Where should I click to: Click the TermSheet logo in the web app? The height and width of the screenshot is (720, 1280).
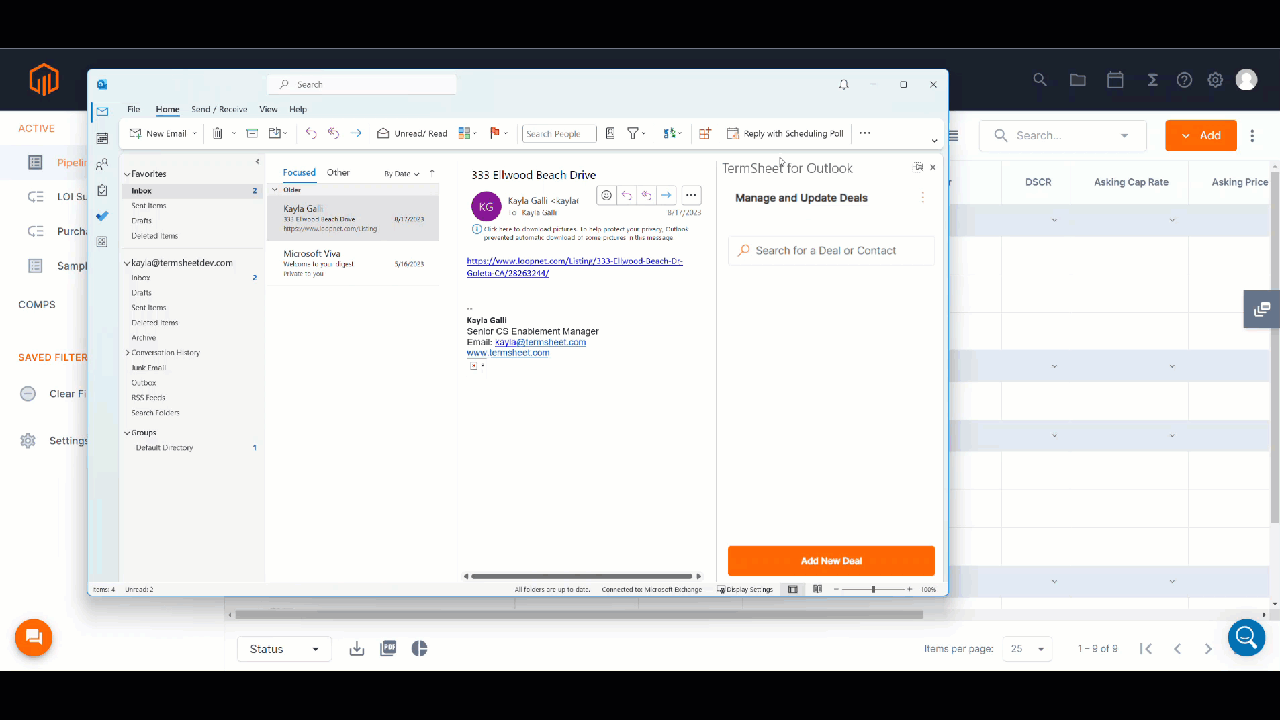(44, 79)
